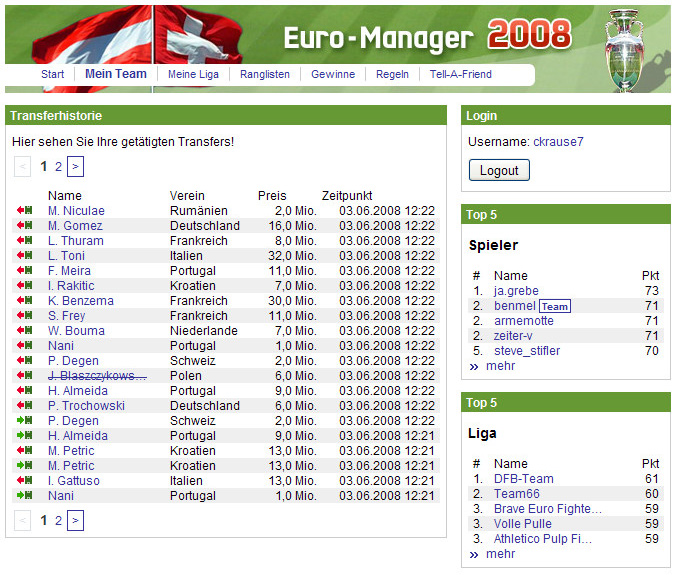Screen dimensions: 676x575
Task: Click transfer icon beside W. Bouma
Action: (25, 331)
